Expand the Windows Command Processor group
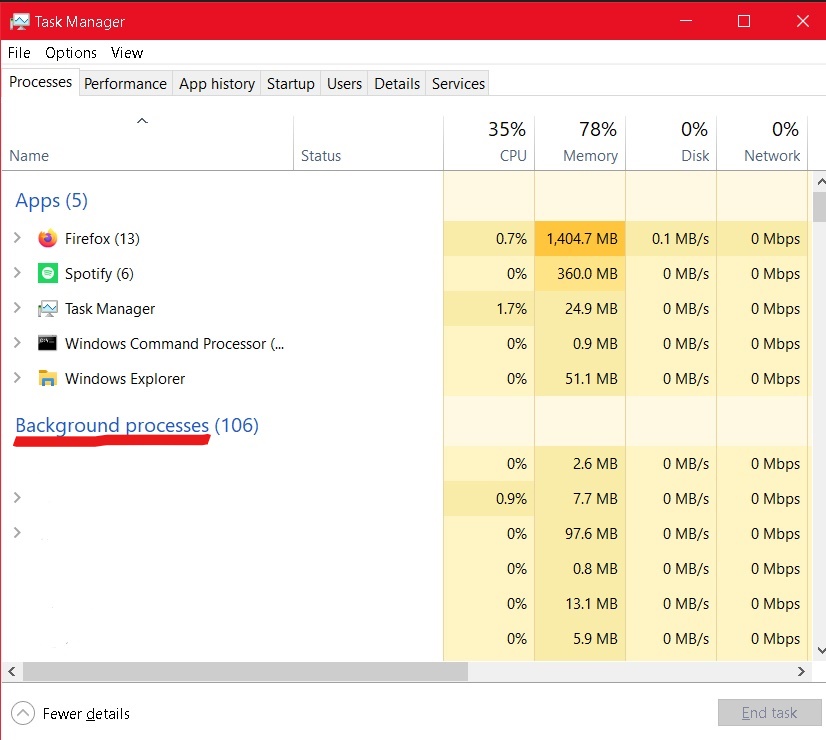The width and height of the screenshot is (826, 740). tap(18, 343)
